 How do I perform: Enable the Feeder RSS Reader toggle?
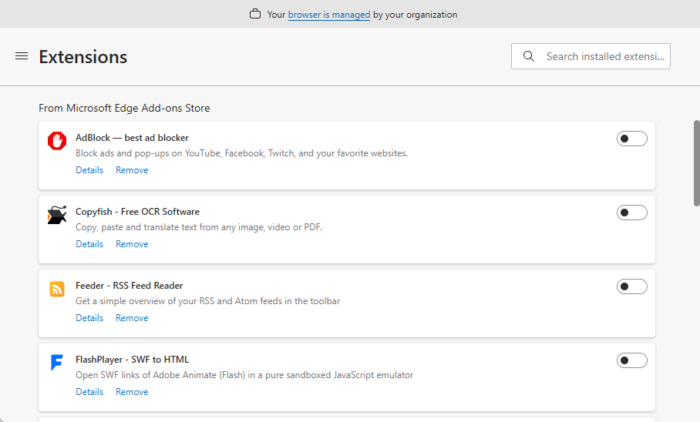coord(632,287)
